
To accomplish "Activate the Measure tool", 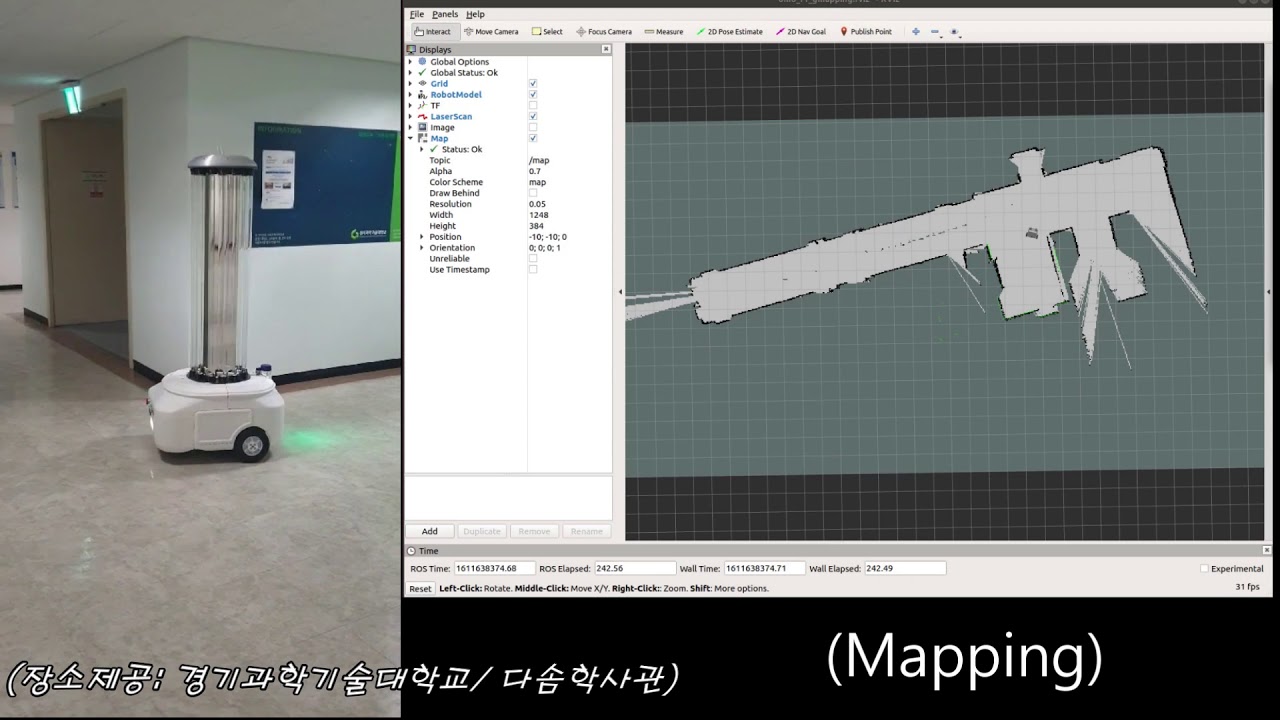I will pos(664,32).
